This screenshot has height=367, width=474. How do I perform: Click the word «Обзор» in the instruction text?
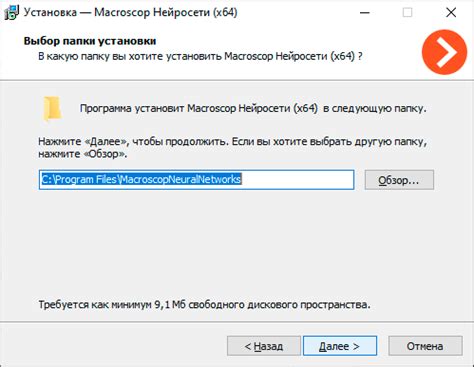(x=103, y=154)
